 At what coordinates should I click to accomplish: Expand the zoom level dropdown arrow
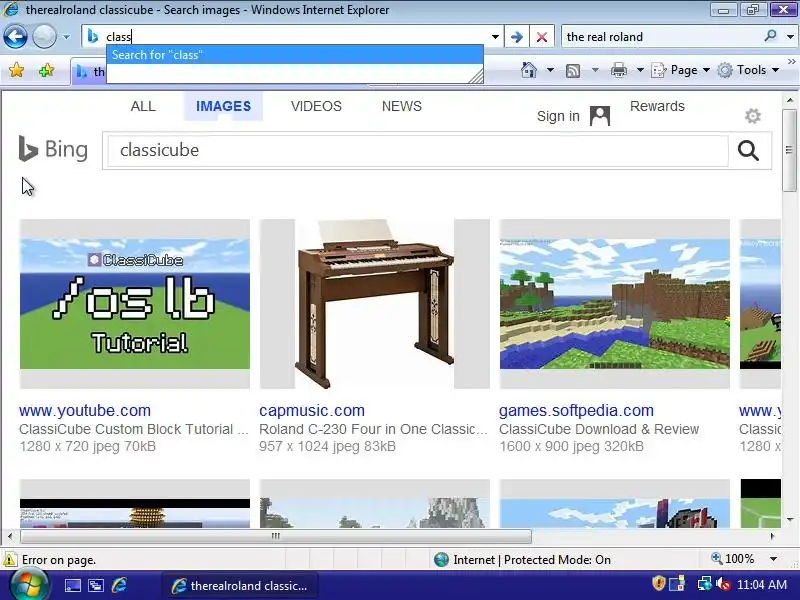tap(773, 559)
